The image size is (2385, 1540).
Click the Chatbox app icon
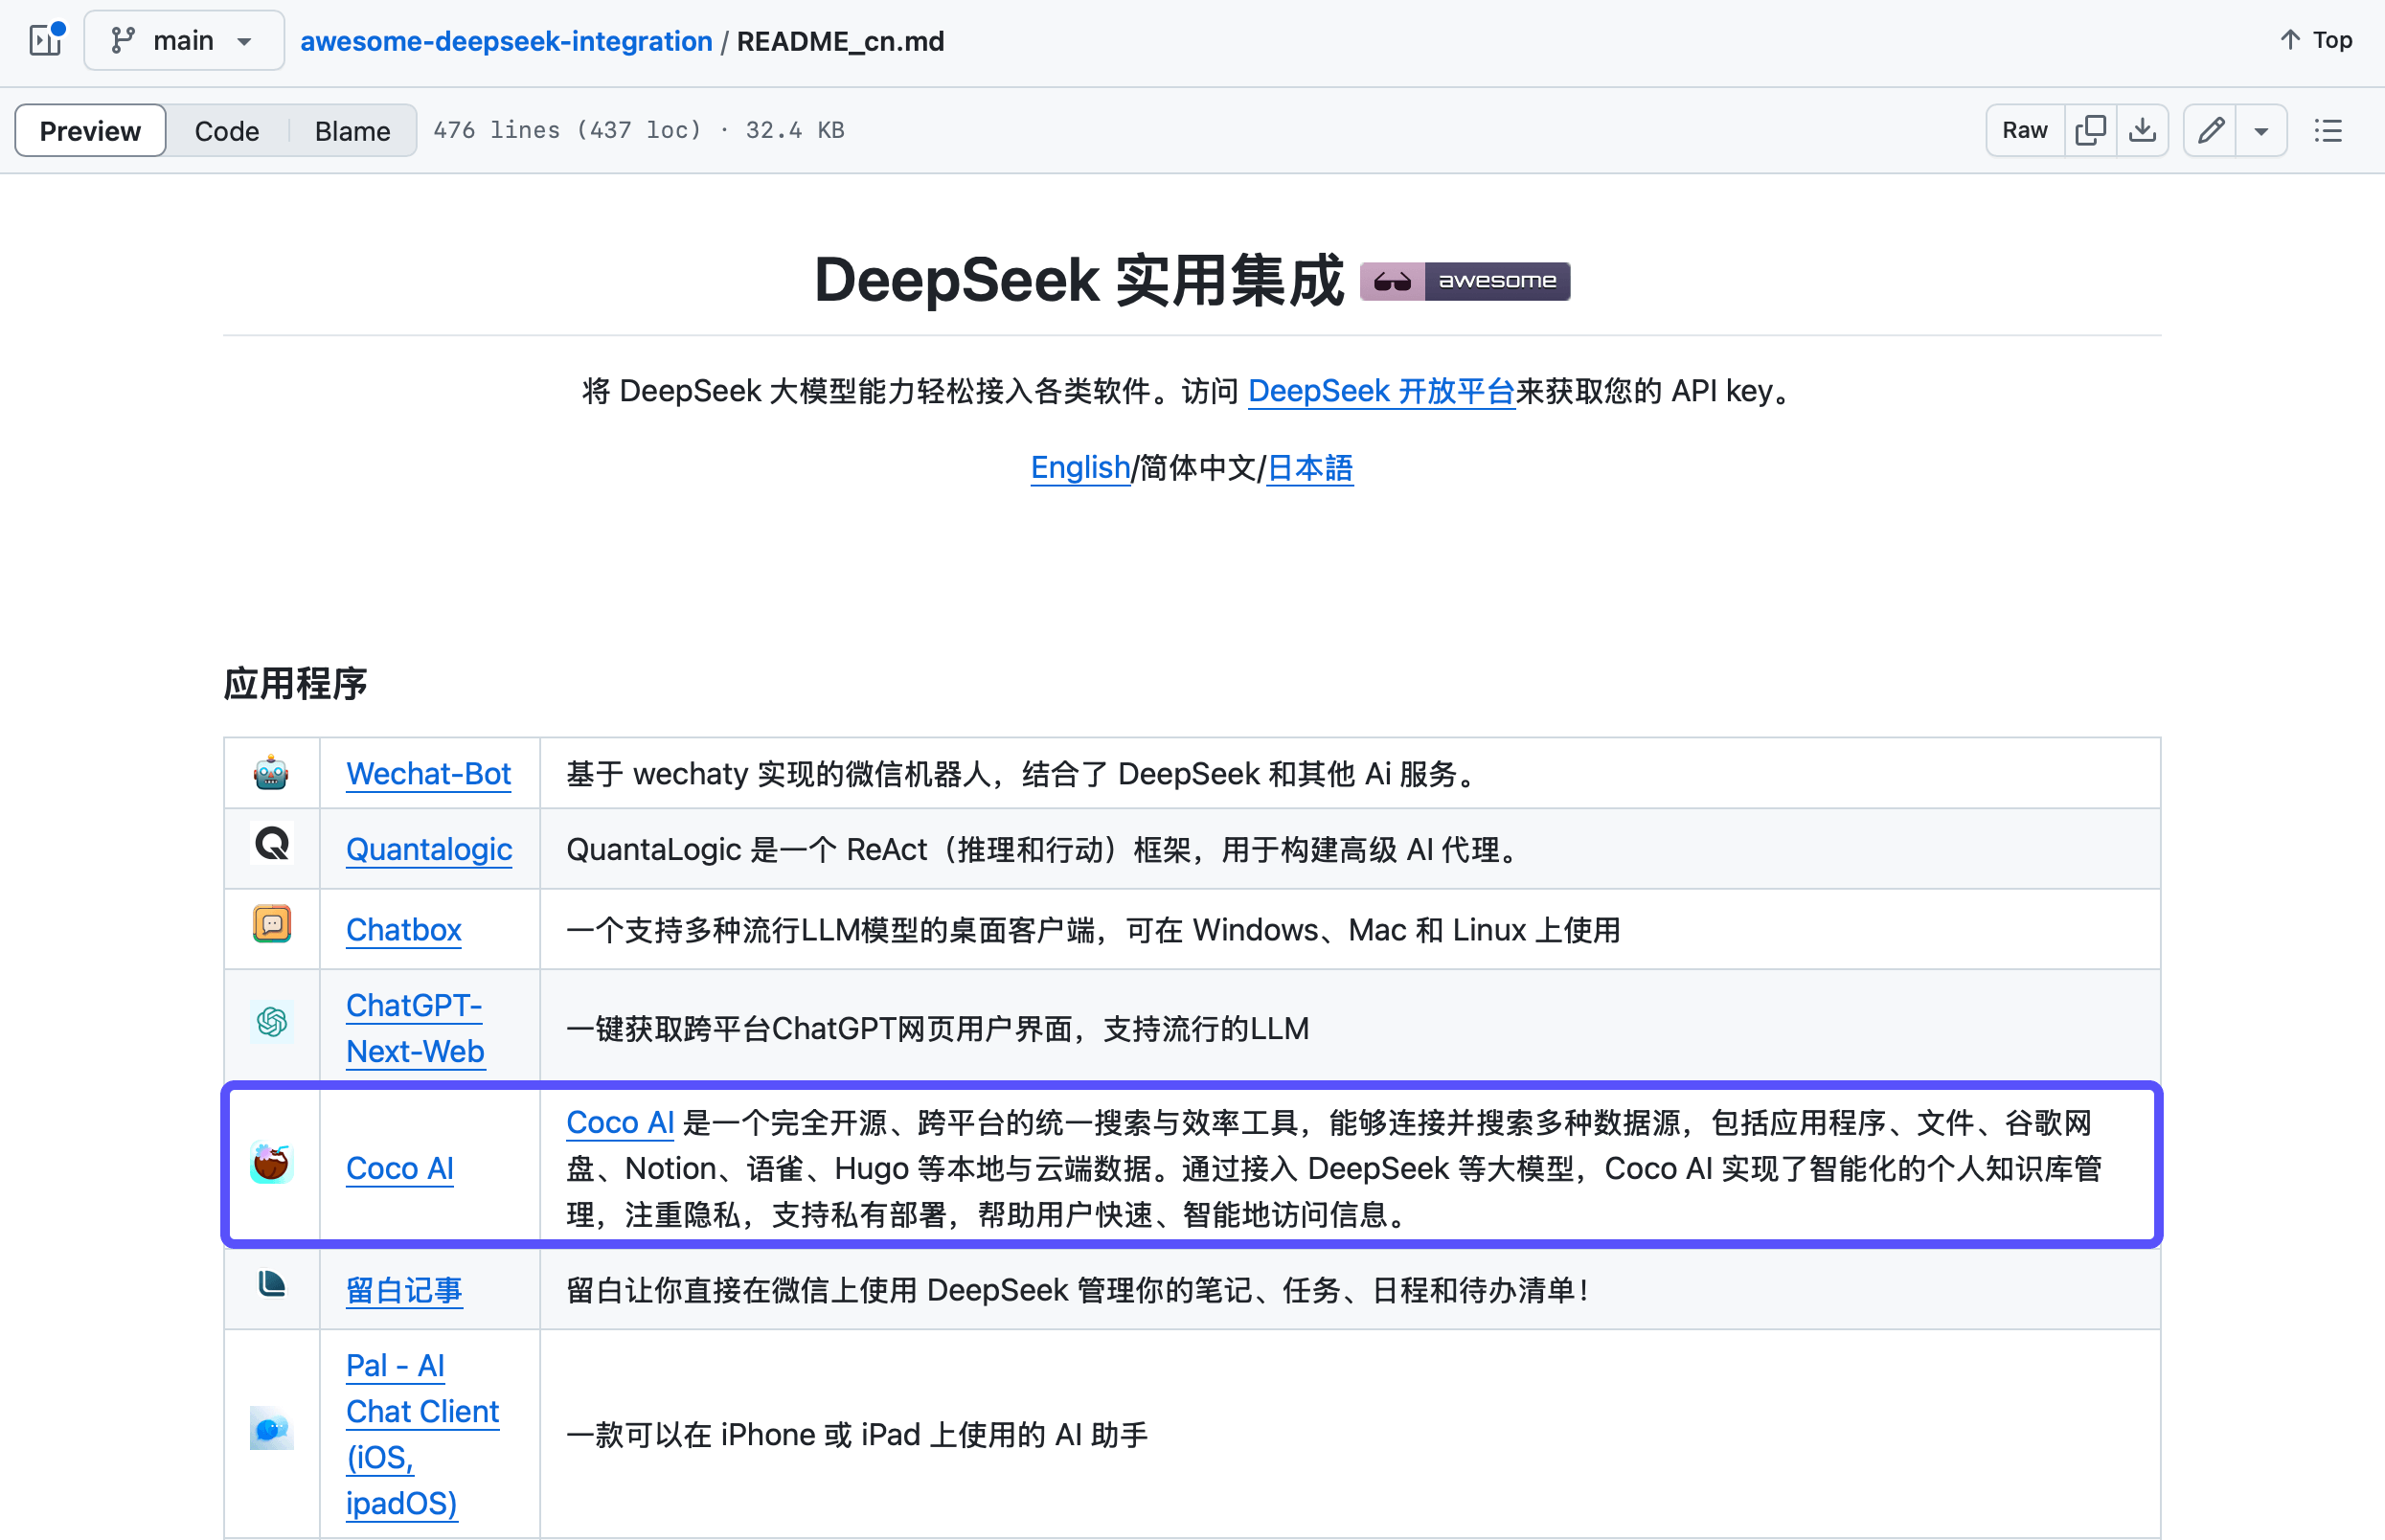[271, 924]
